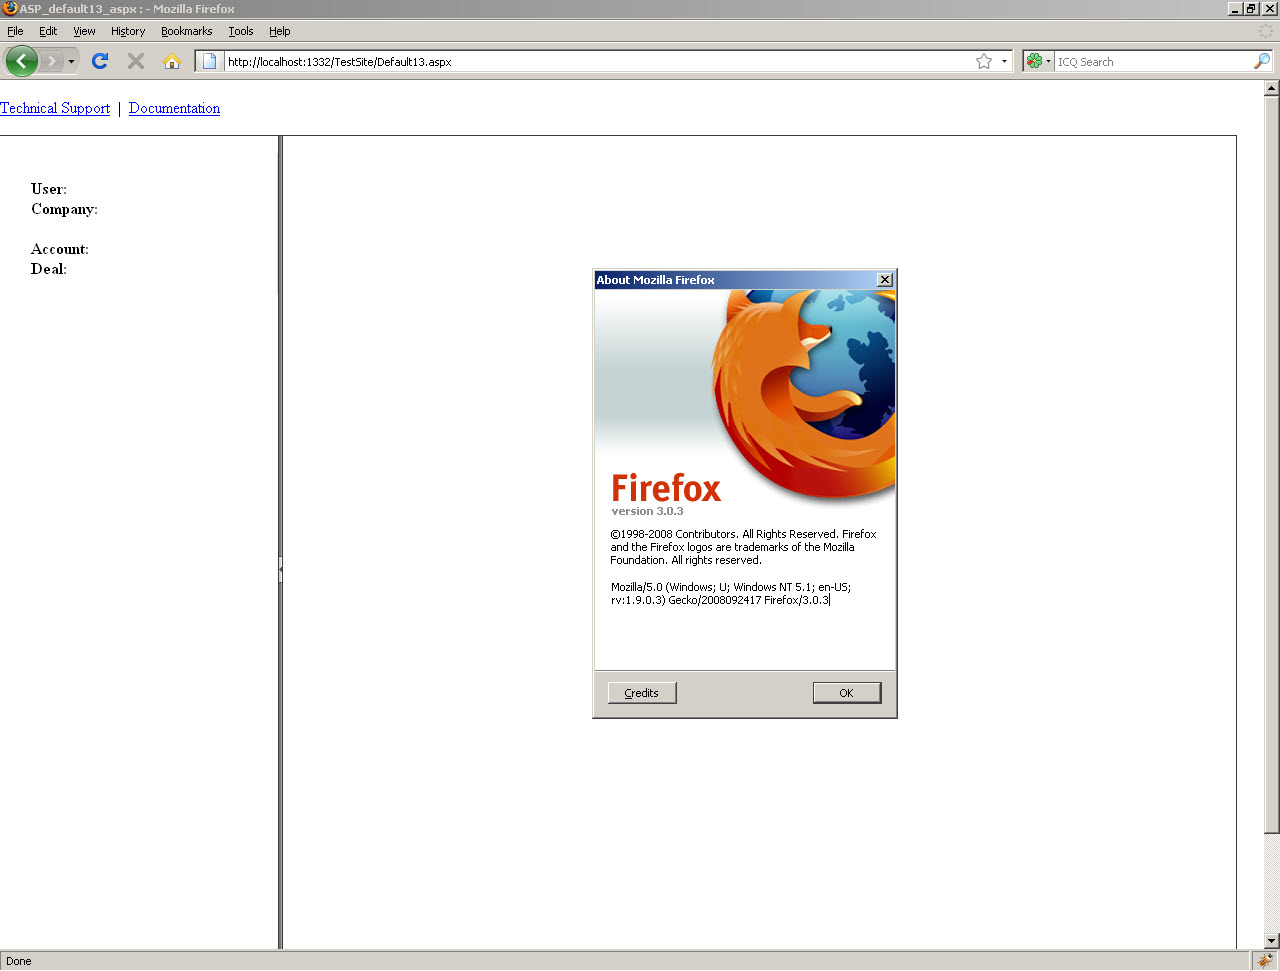
Task: Click the "Done" status bar text
Action: [19, 961]
